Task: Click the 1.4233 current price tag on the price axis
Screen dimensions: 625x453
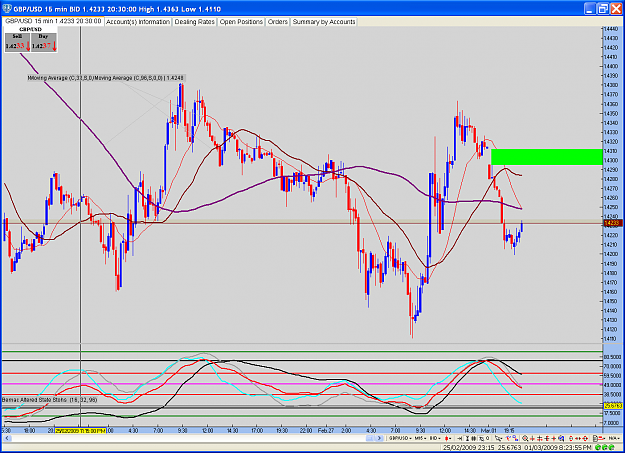Action: click(612, 223)
